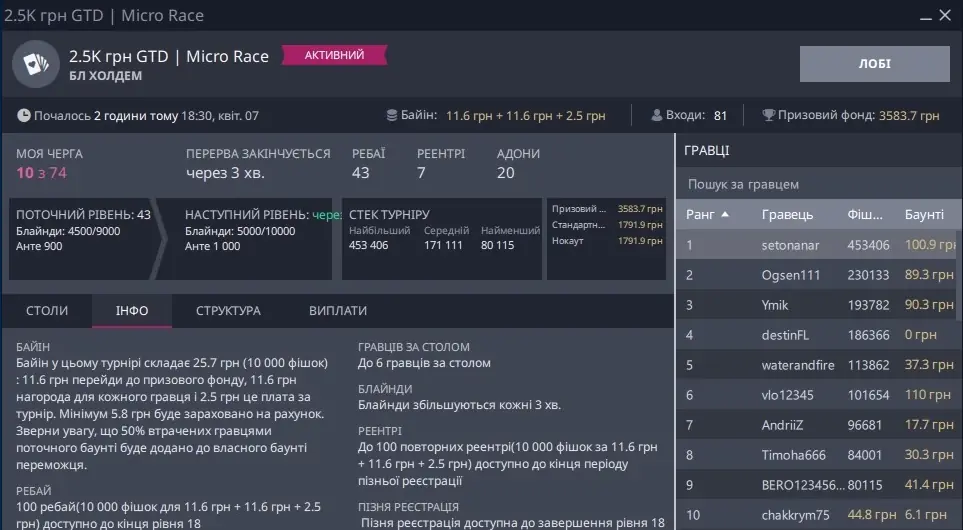The image size is (963, 530).
Task: Click the clock icon beside start time
Action: pos(24,116)
